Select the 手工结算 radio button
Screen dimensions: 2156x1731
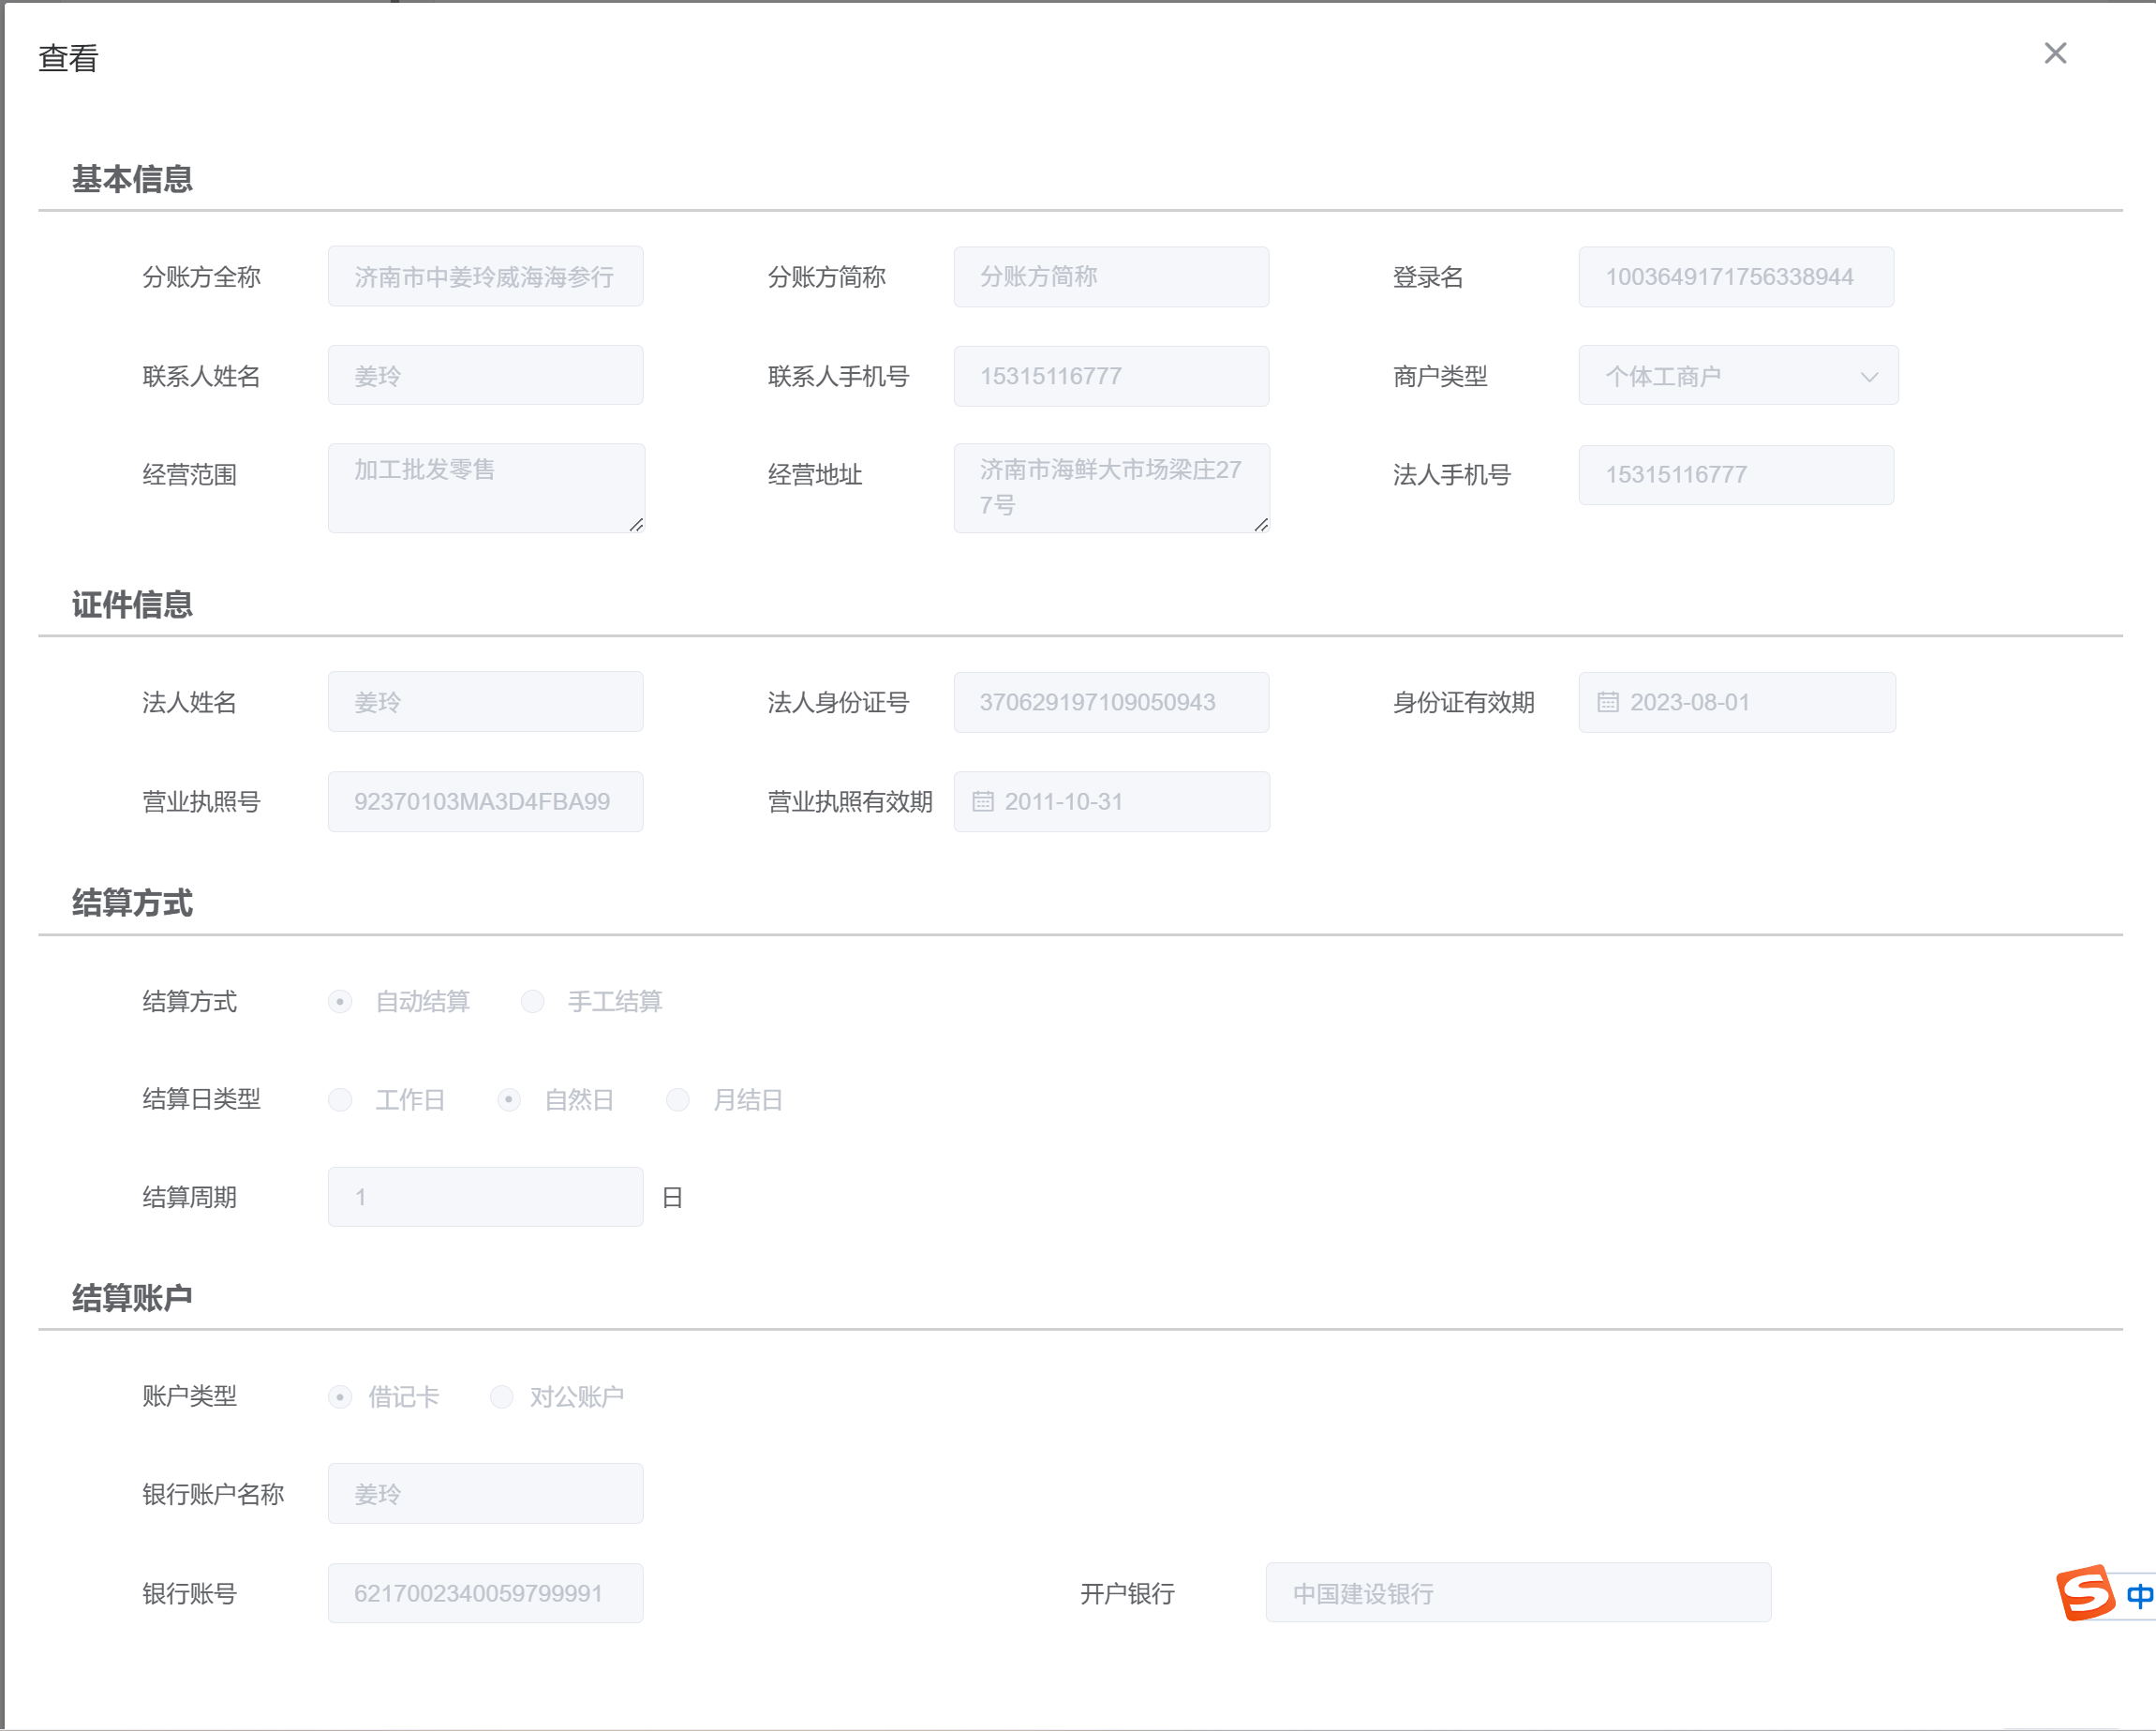(x=533, y=1001)
